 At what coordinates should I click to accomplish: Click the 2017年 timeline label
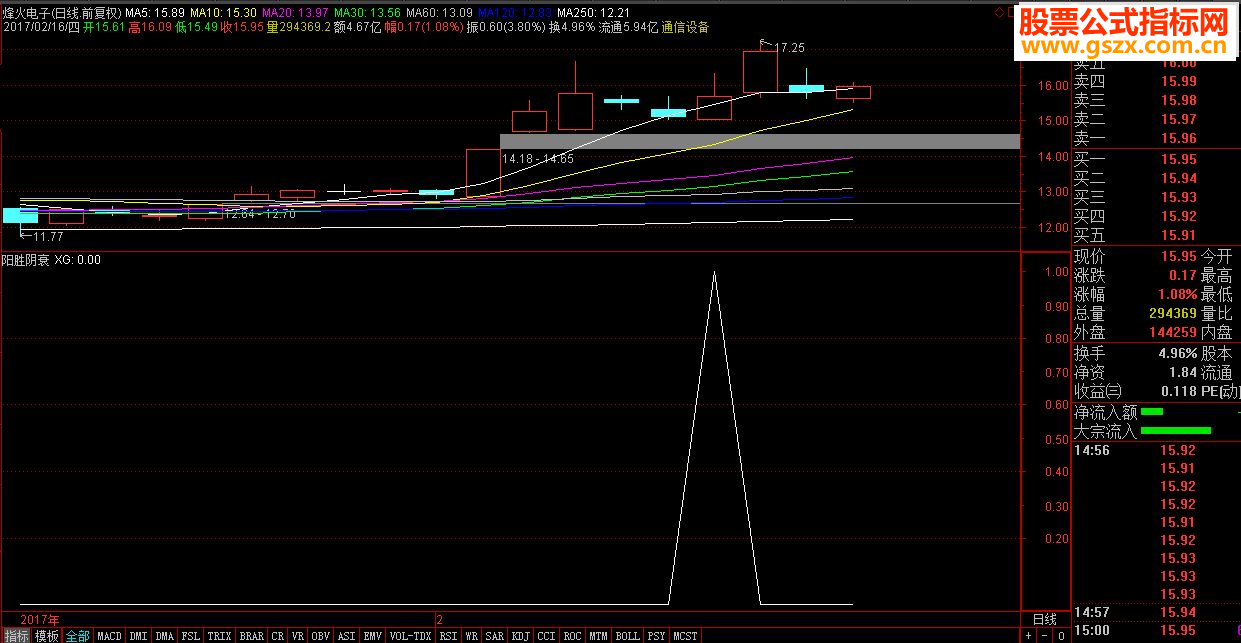(x=40, y=620)
